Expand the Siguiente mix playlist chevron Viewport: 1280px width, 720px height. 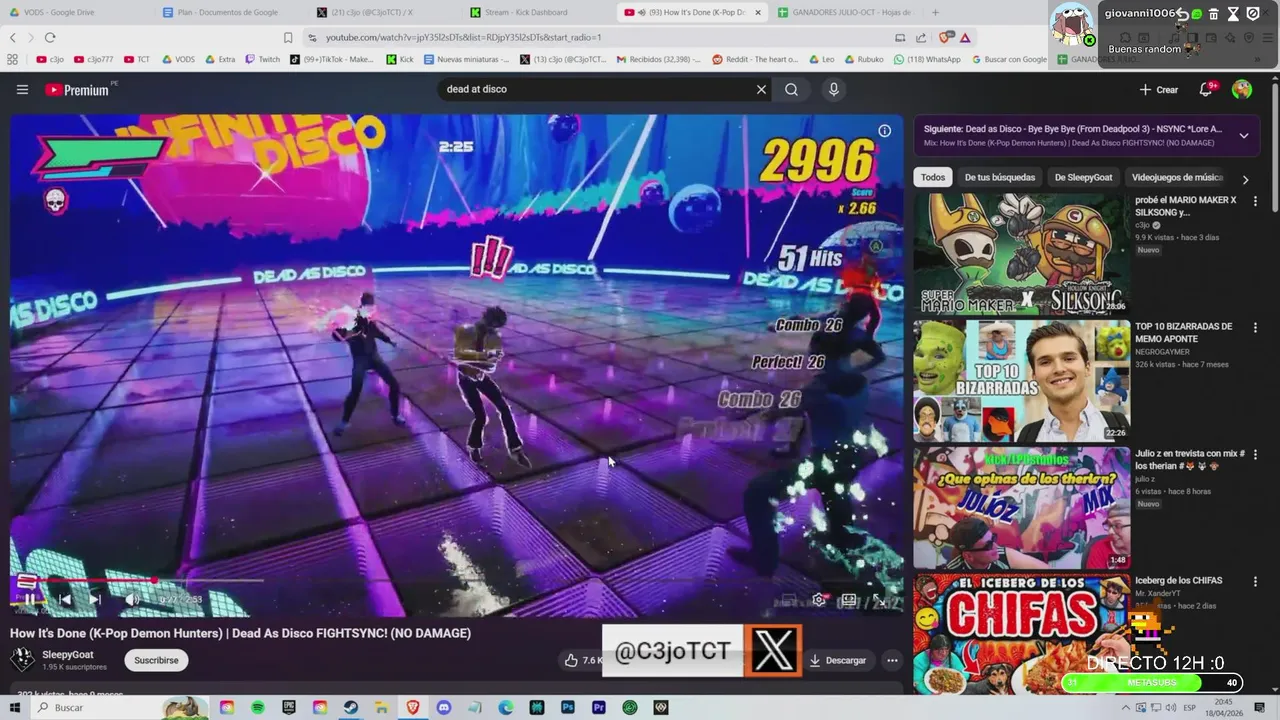(1243, 135)
